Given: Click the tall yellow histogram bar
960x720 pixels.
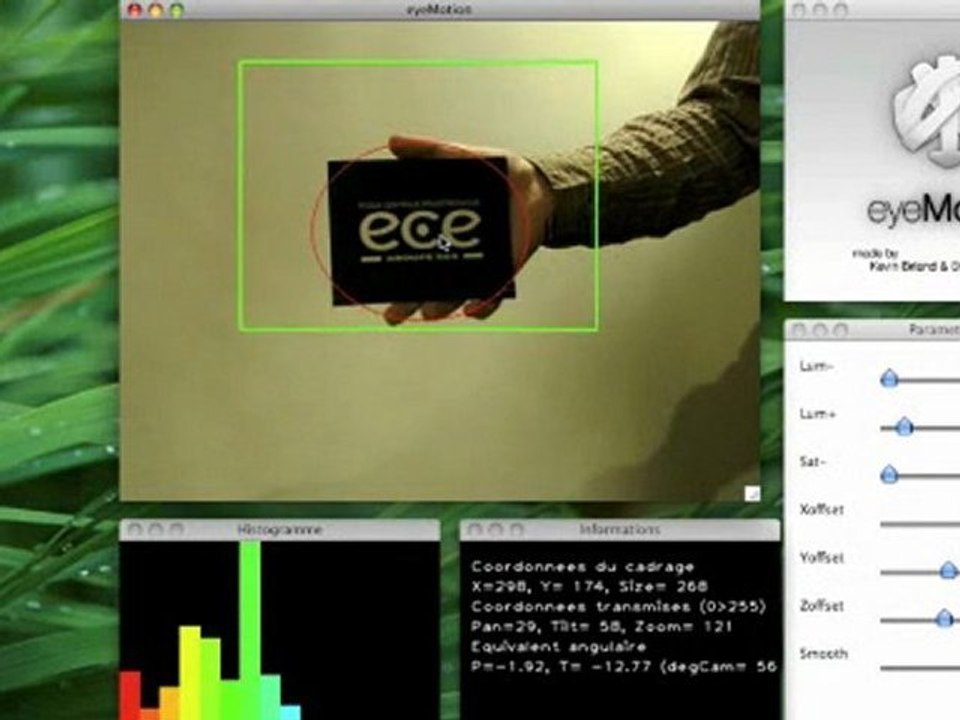Looking at the screenshot, I should pyautogui.click(x=190, y=673).
